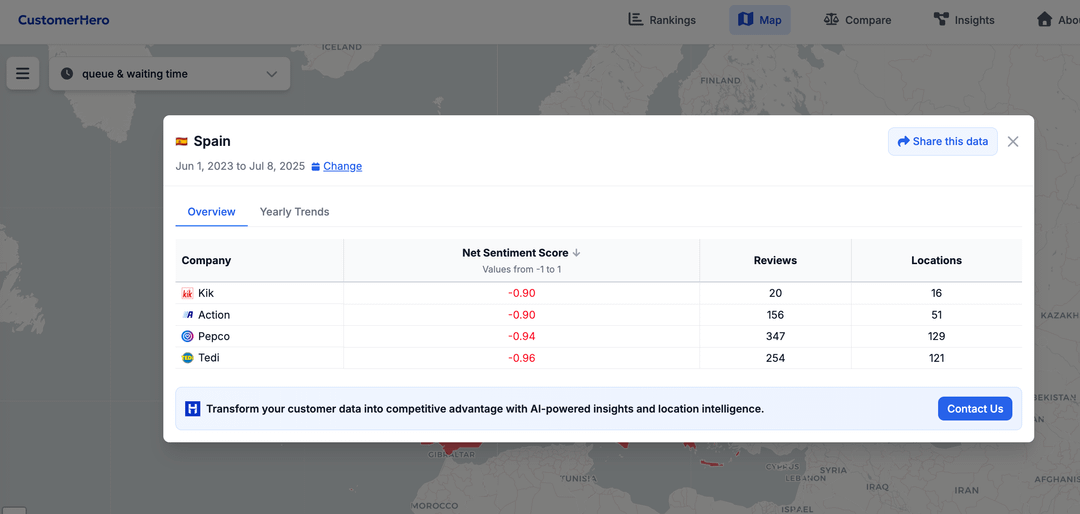The width and height of the screenshot is (1080, 514).
Task: Click the Share this data button
Action: 942,142
